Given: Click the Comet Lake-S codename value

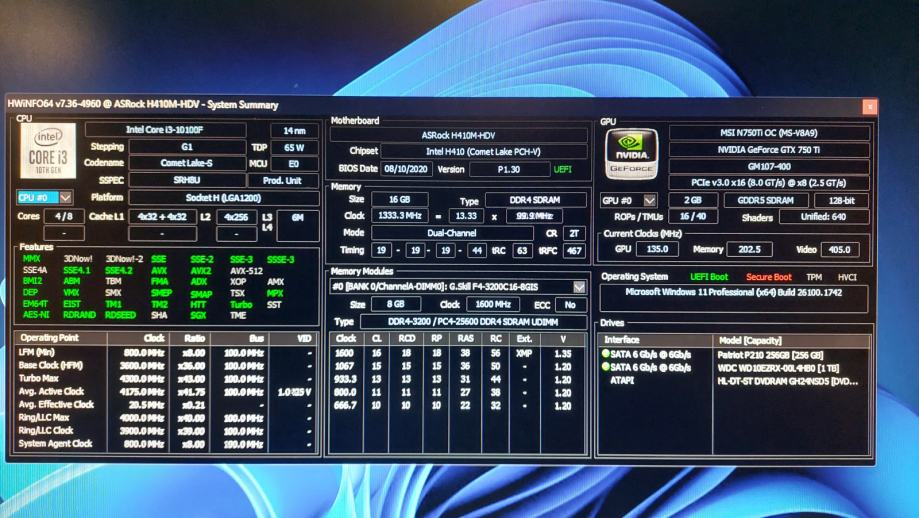Looking at the screenshot, I should (x=187, y=163).
